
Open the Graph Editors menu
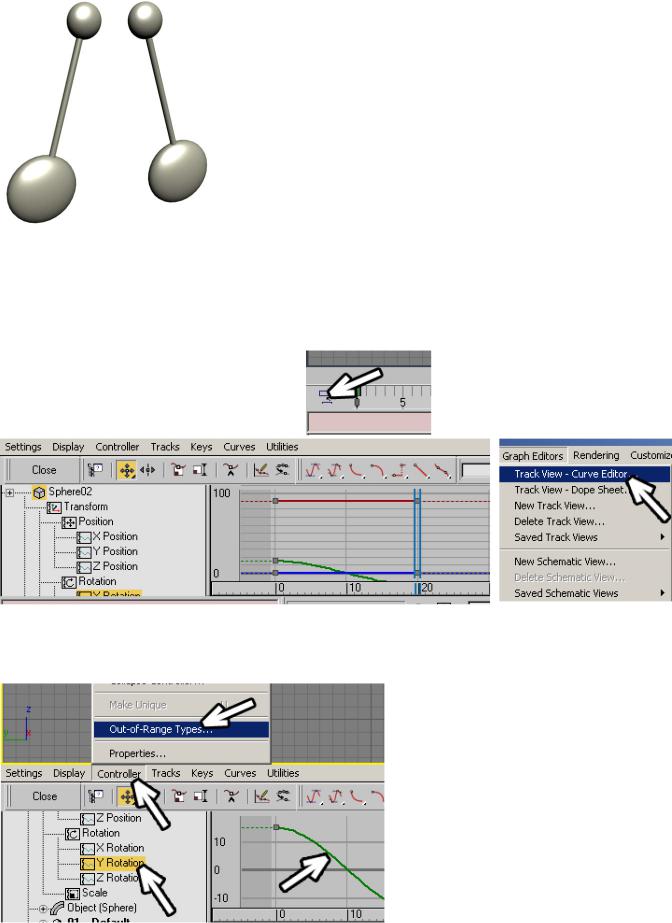pos(533,456)
